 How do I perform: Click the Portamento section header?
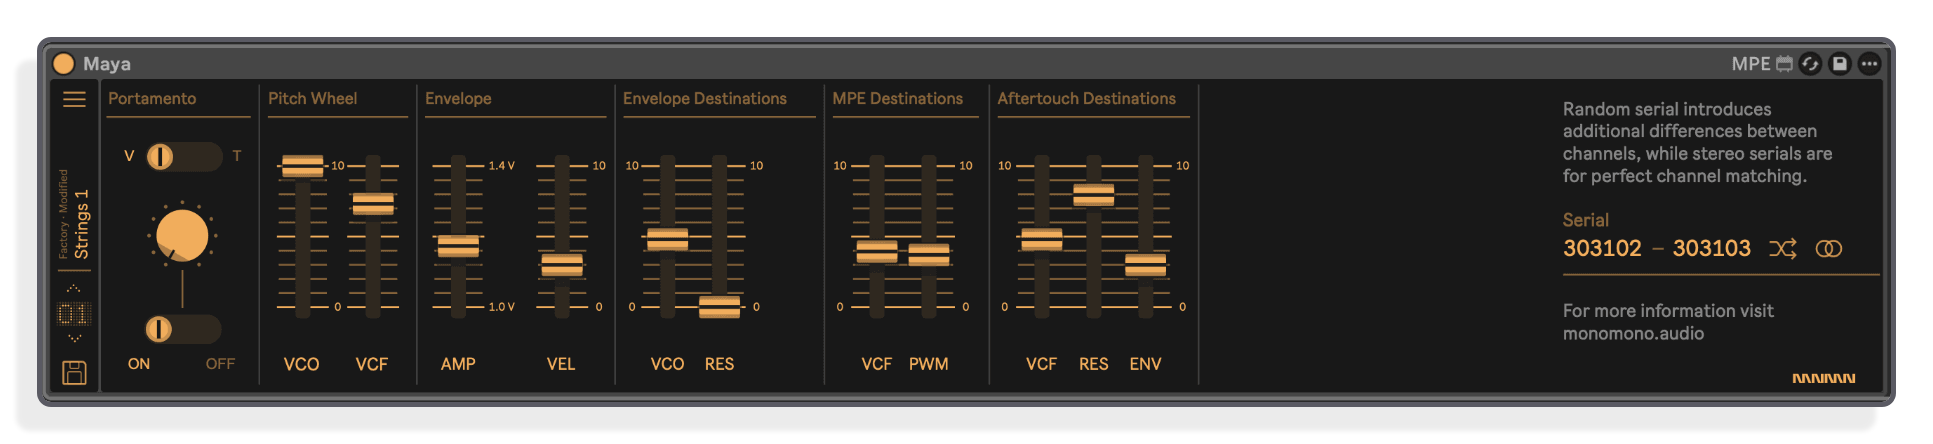click(x=152, y=99)
